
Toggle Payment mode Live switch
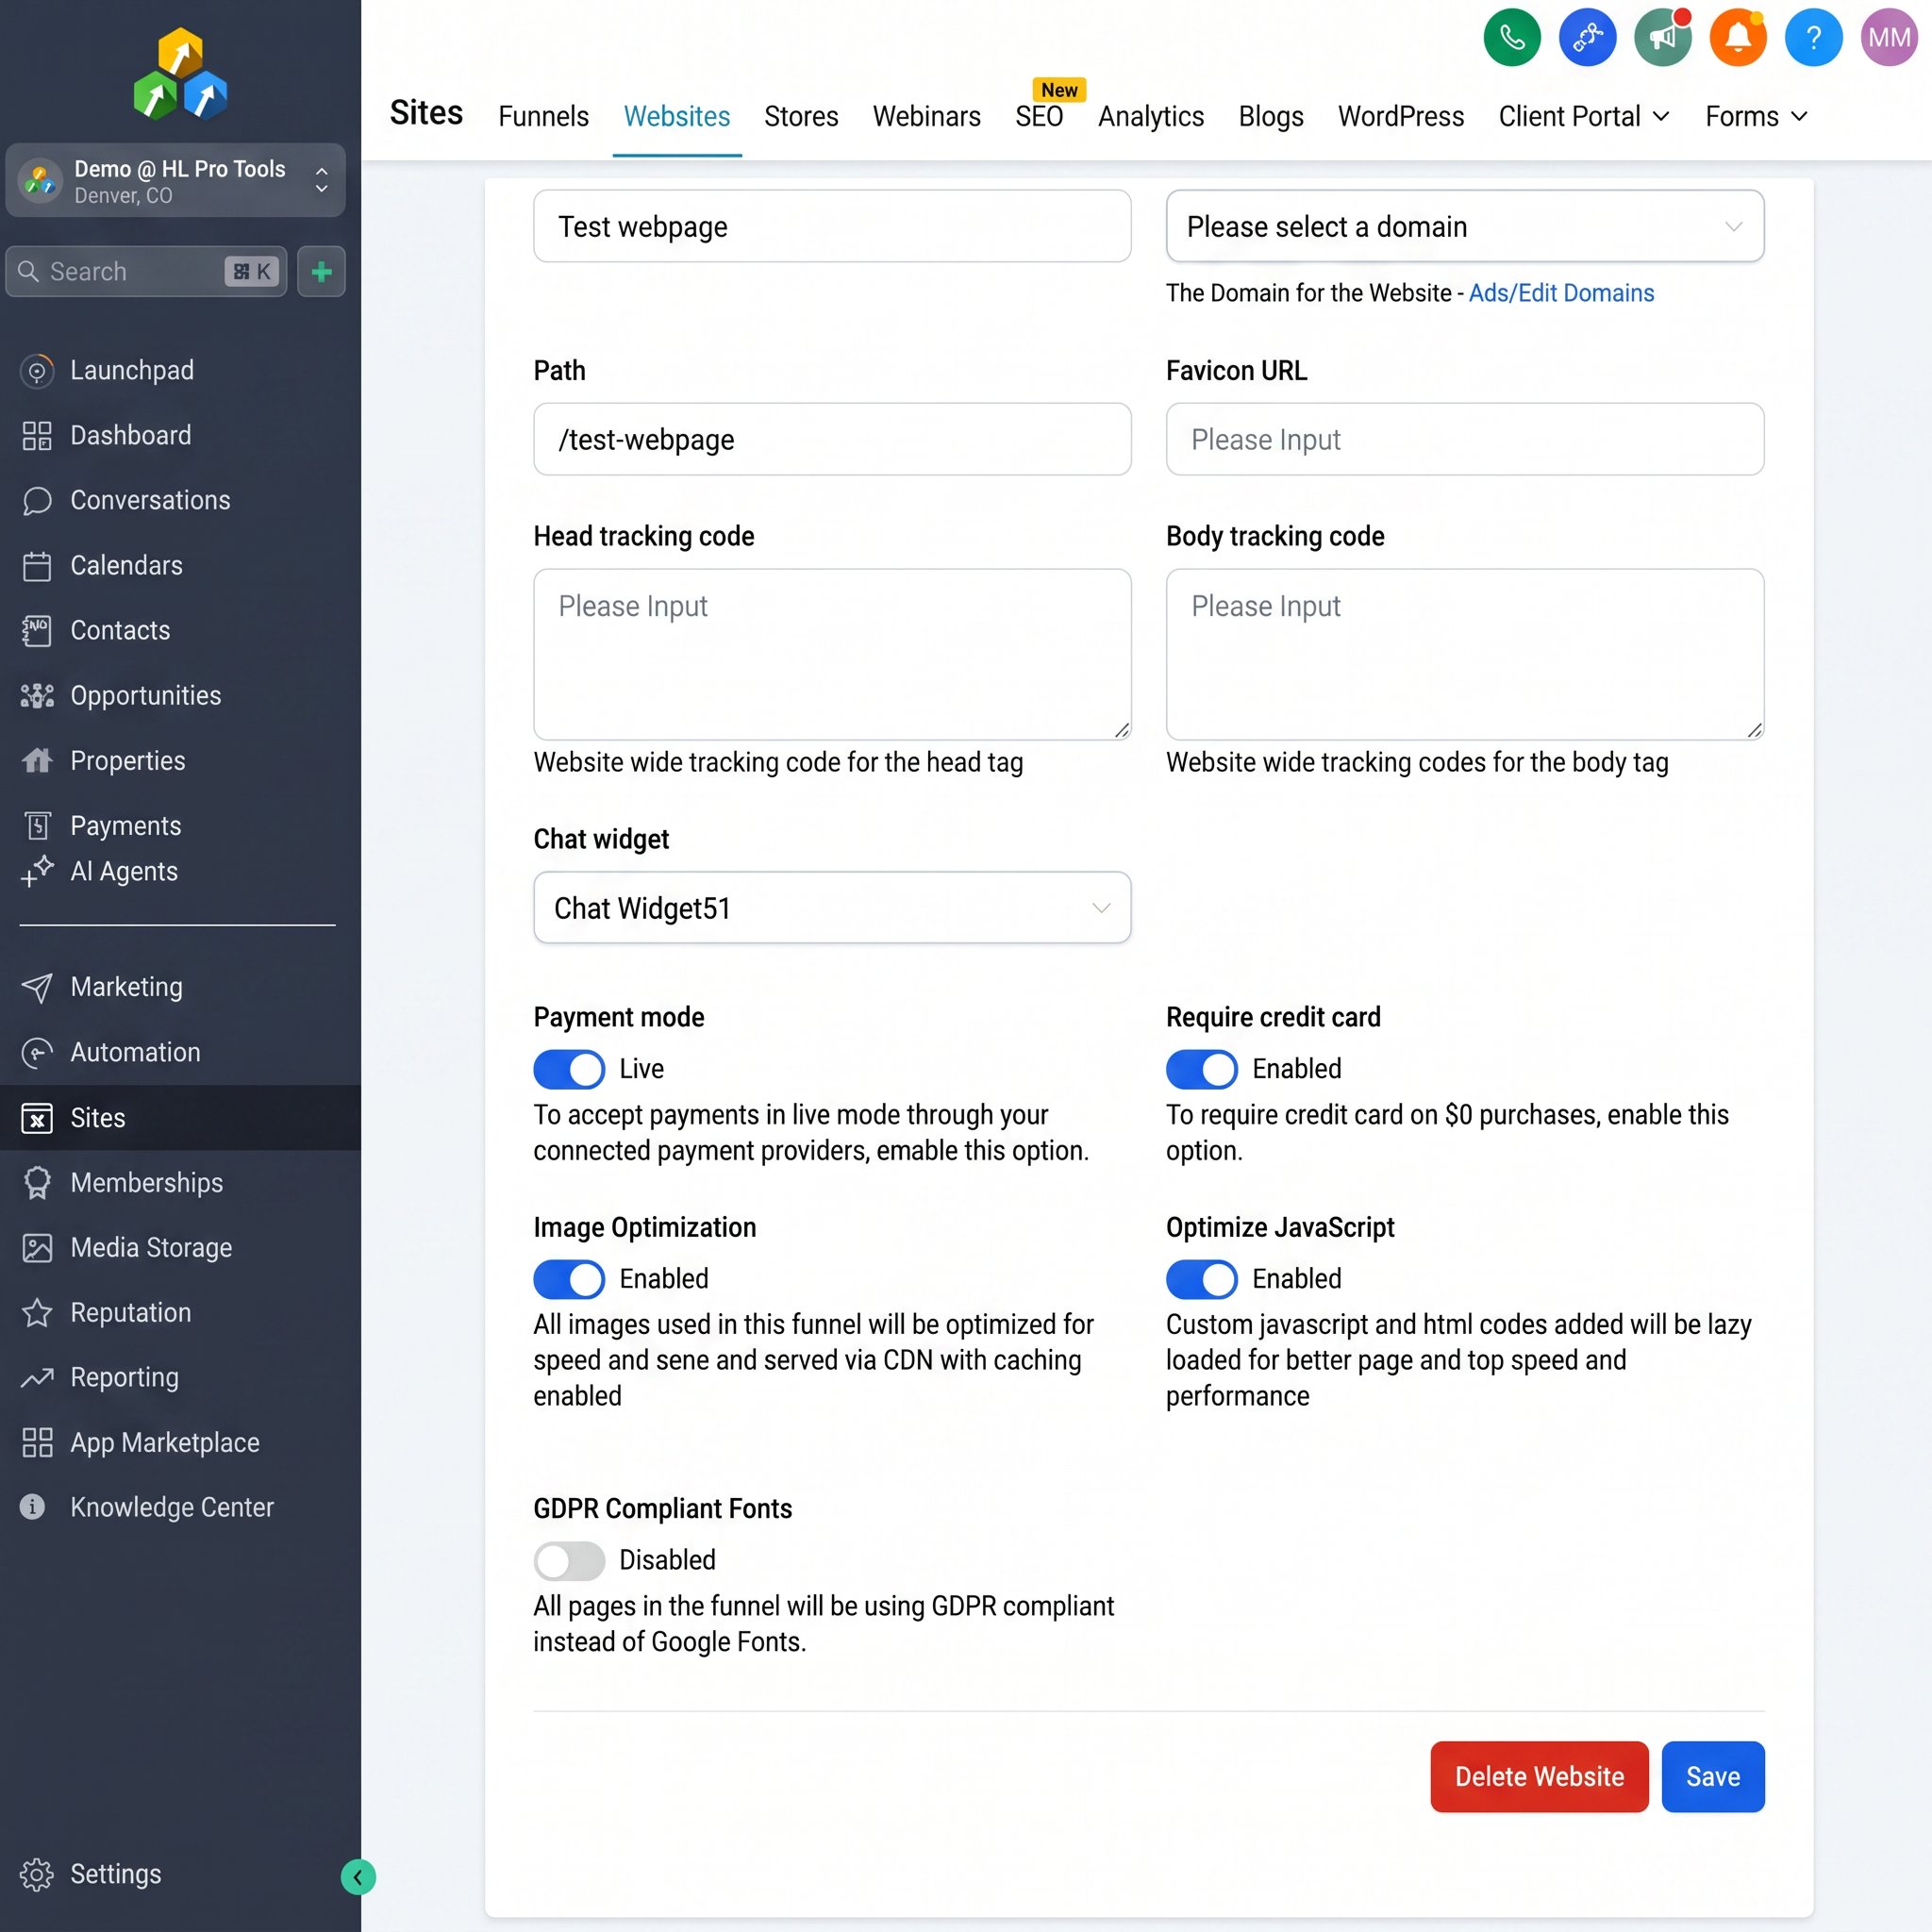click(x=569, y=1069)
